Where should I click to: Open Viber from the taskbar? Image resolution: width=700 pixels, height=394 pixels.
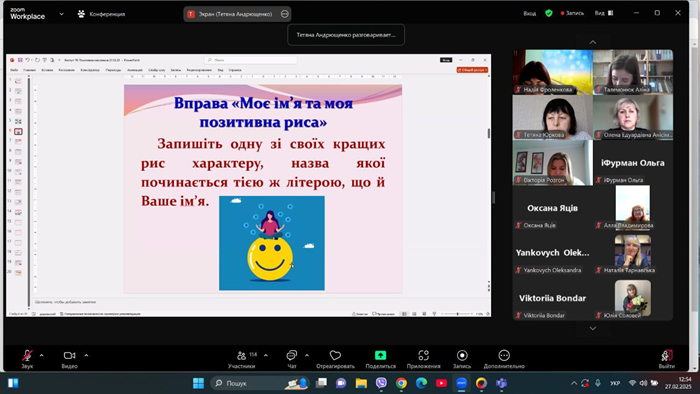381,383
